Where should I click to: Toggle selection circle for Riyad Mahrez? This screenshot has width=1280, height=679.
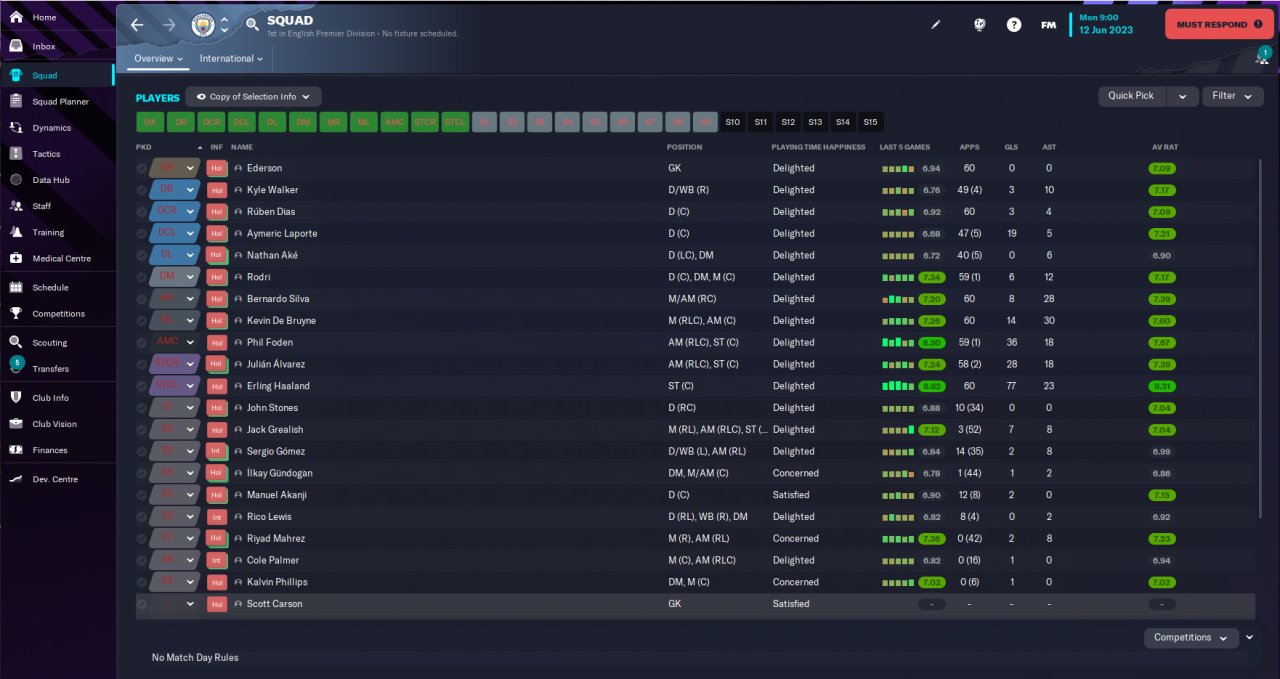point(142,538)
